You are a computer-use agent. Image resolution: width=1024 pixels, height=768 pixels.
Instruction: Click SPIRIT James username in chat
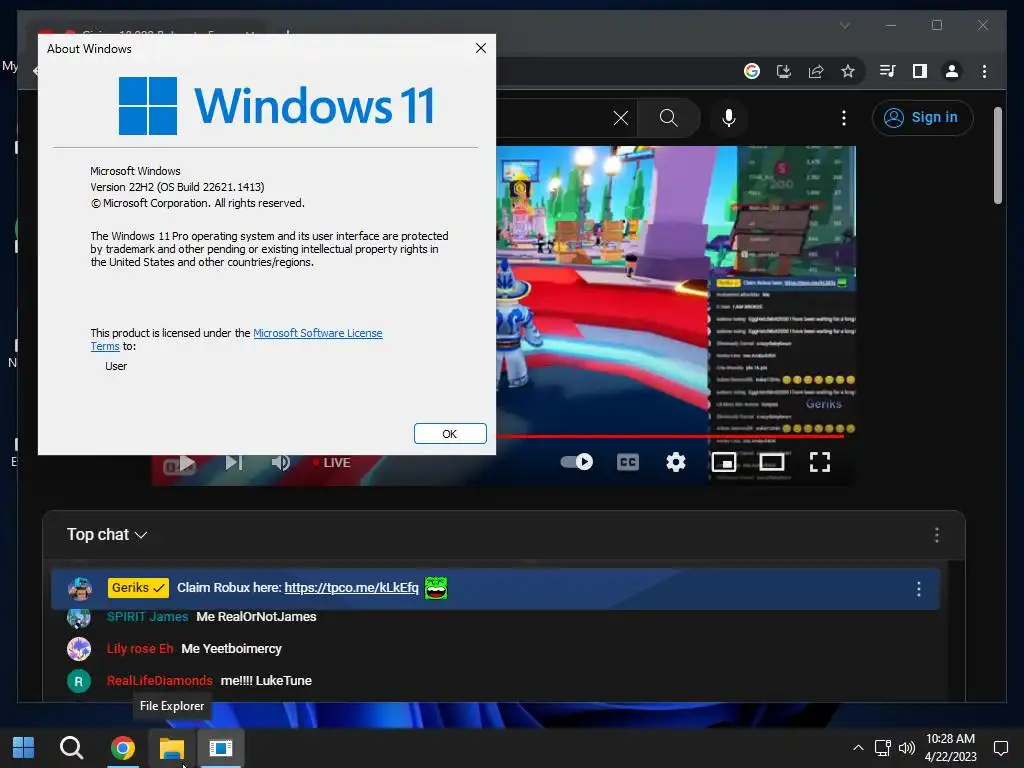[x=148, y=616]
